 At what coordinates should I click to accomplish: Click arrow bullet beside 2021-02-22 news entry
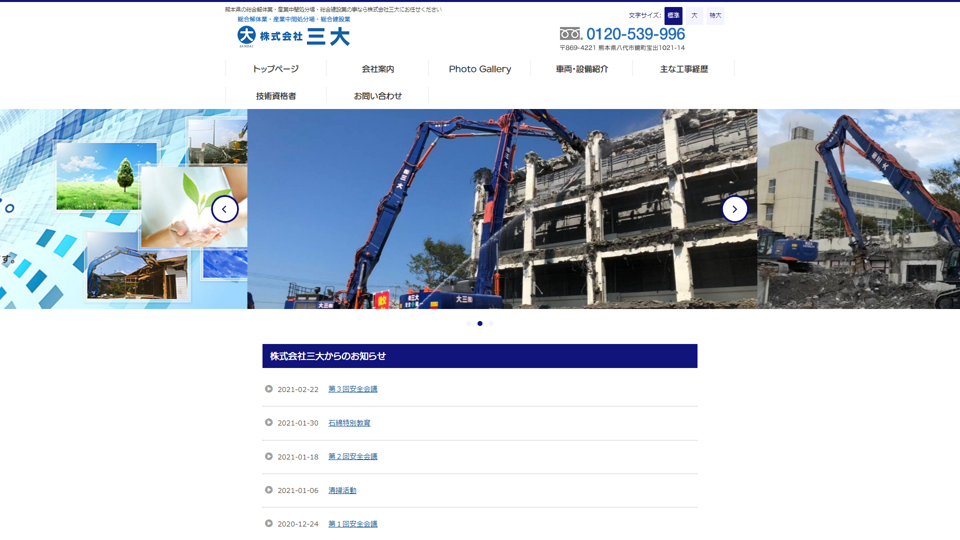[x=269, y=389]
